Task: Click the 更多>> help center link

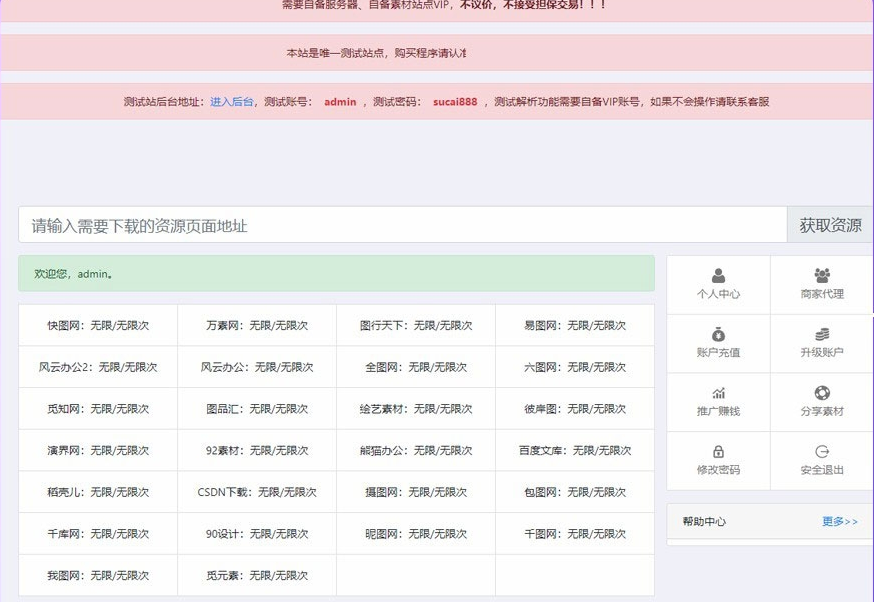Action: click(x=839, y=522)
